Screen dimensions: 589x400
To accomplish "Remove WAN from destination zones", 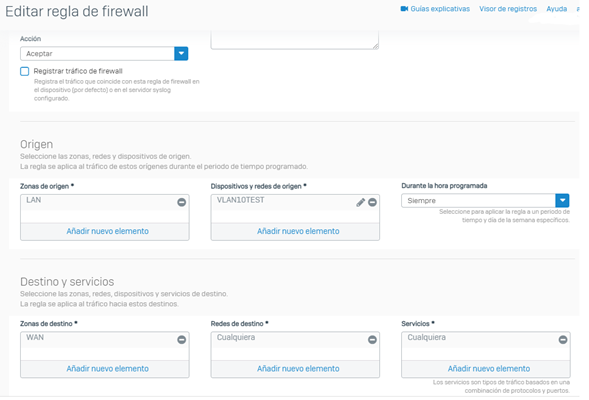I will (181, 340).
